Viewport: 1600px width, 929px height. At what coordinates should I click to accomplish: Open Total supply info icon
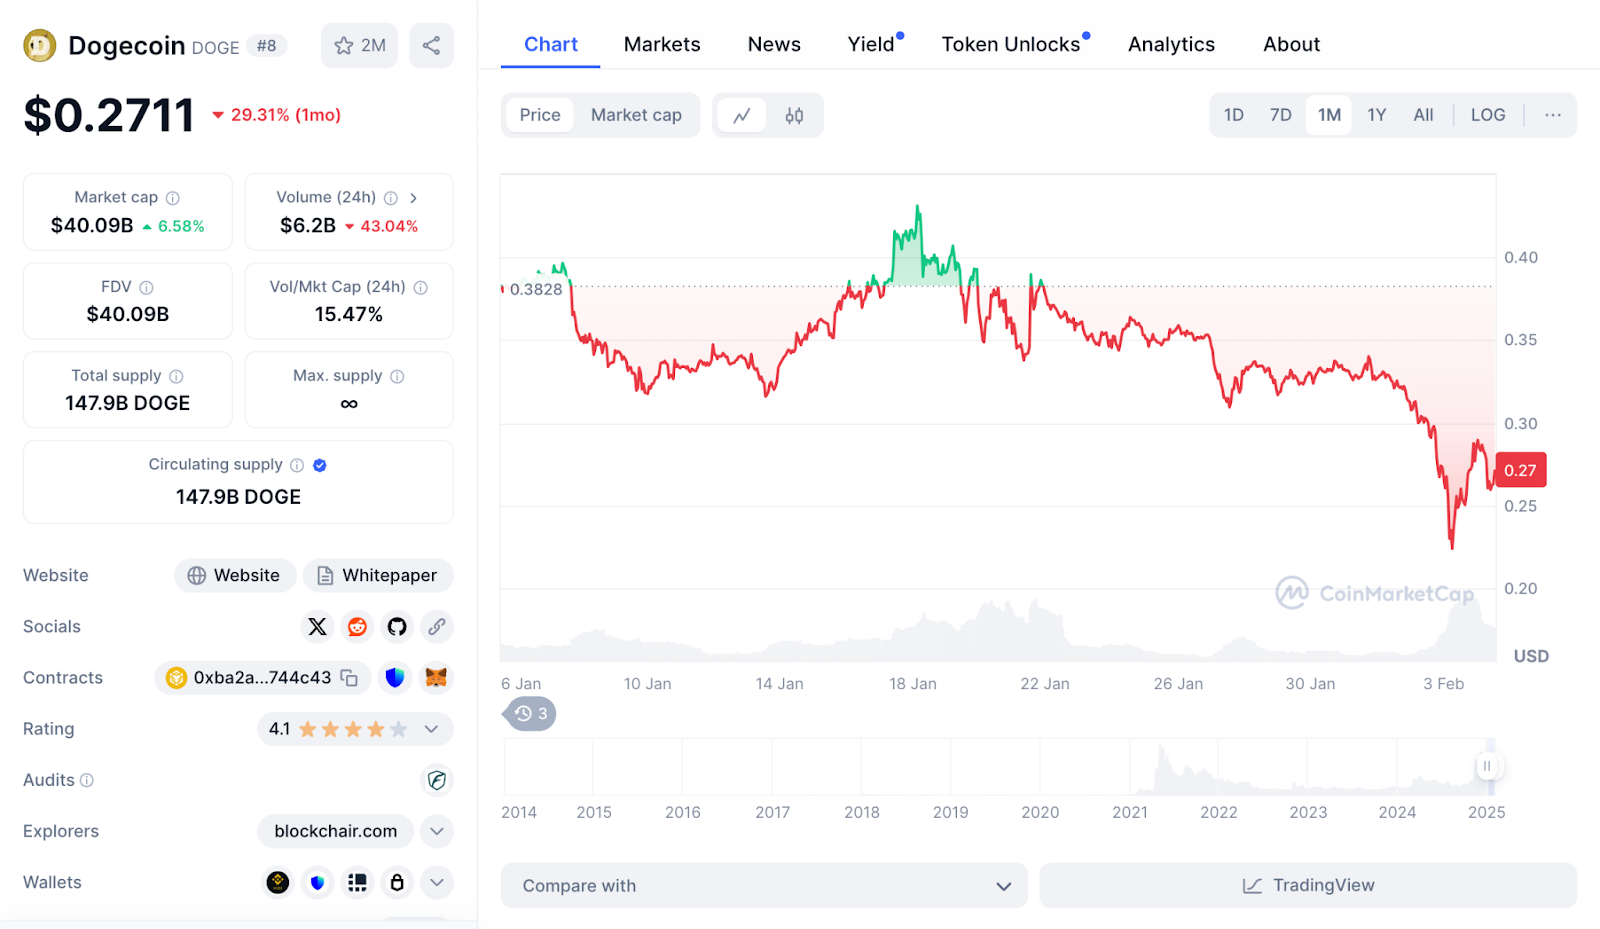tap(176, 376)
